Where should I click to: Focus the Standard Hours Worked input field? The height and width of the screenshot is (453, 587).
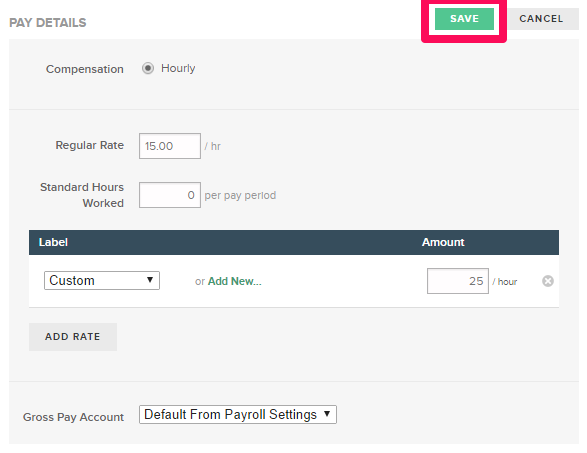click(170, 195)
